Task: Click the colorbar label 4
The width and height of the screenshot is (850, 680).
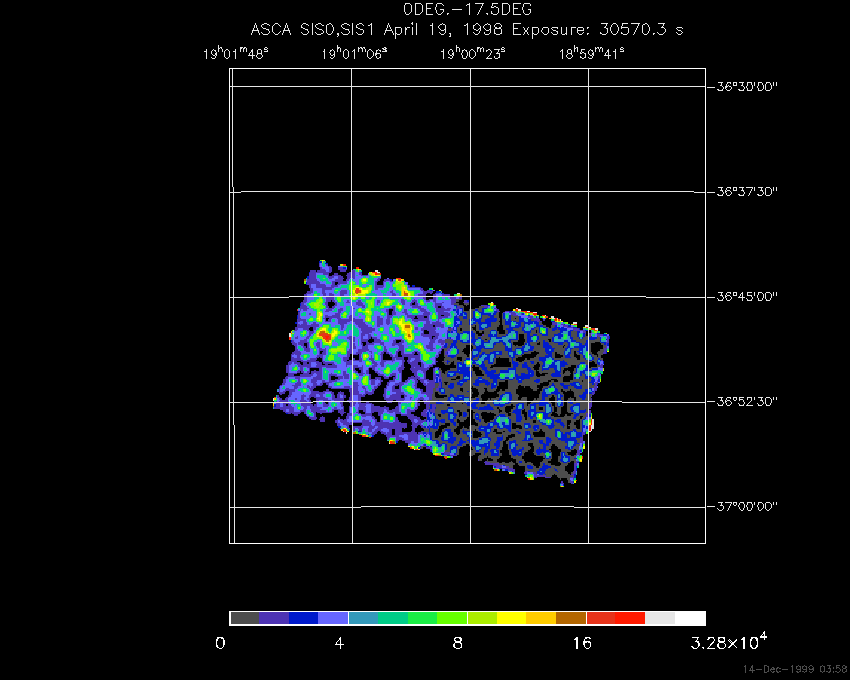Action: (339, 644)
